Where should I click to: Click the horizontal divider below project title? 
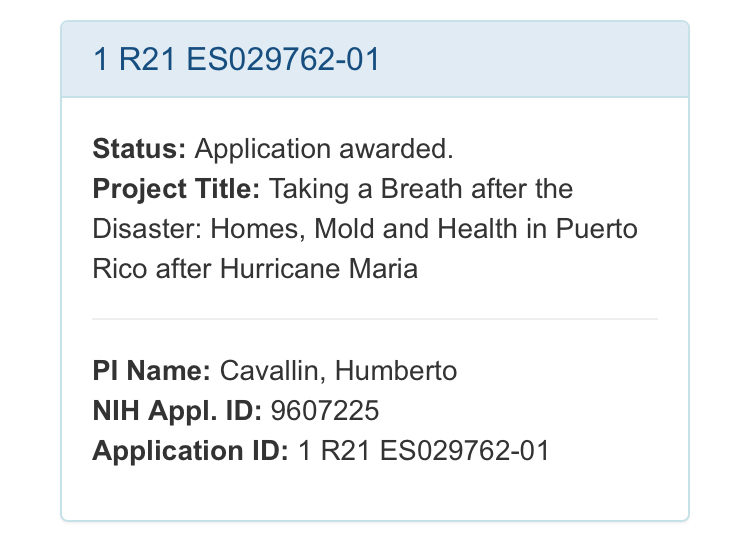coord(375,318)
